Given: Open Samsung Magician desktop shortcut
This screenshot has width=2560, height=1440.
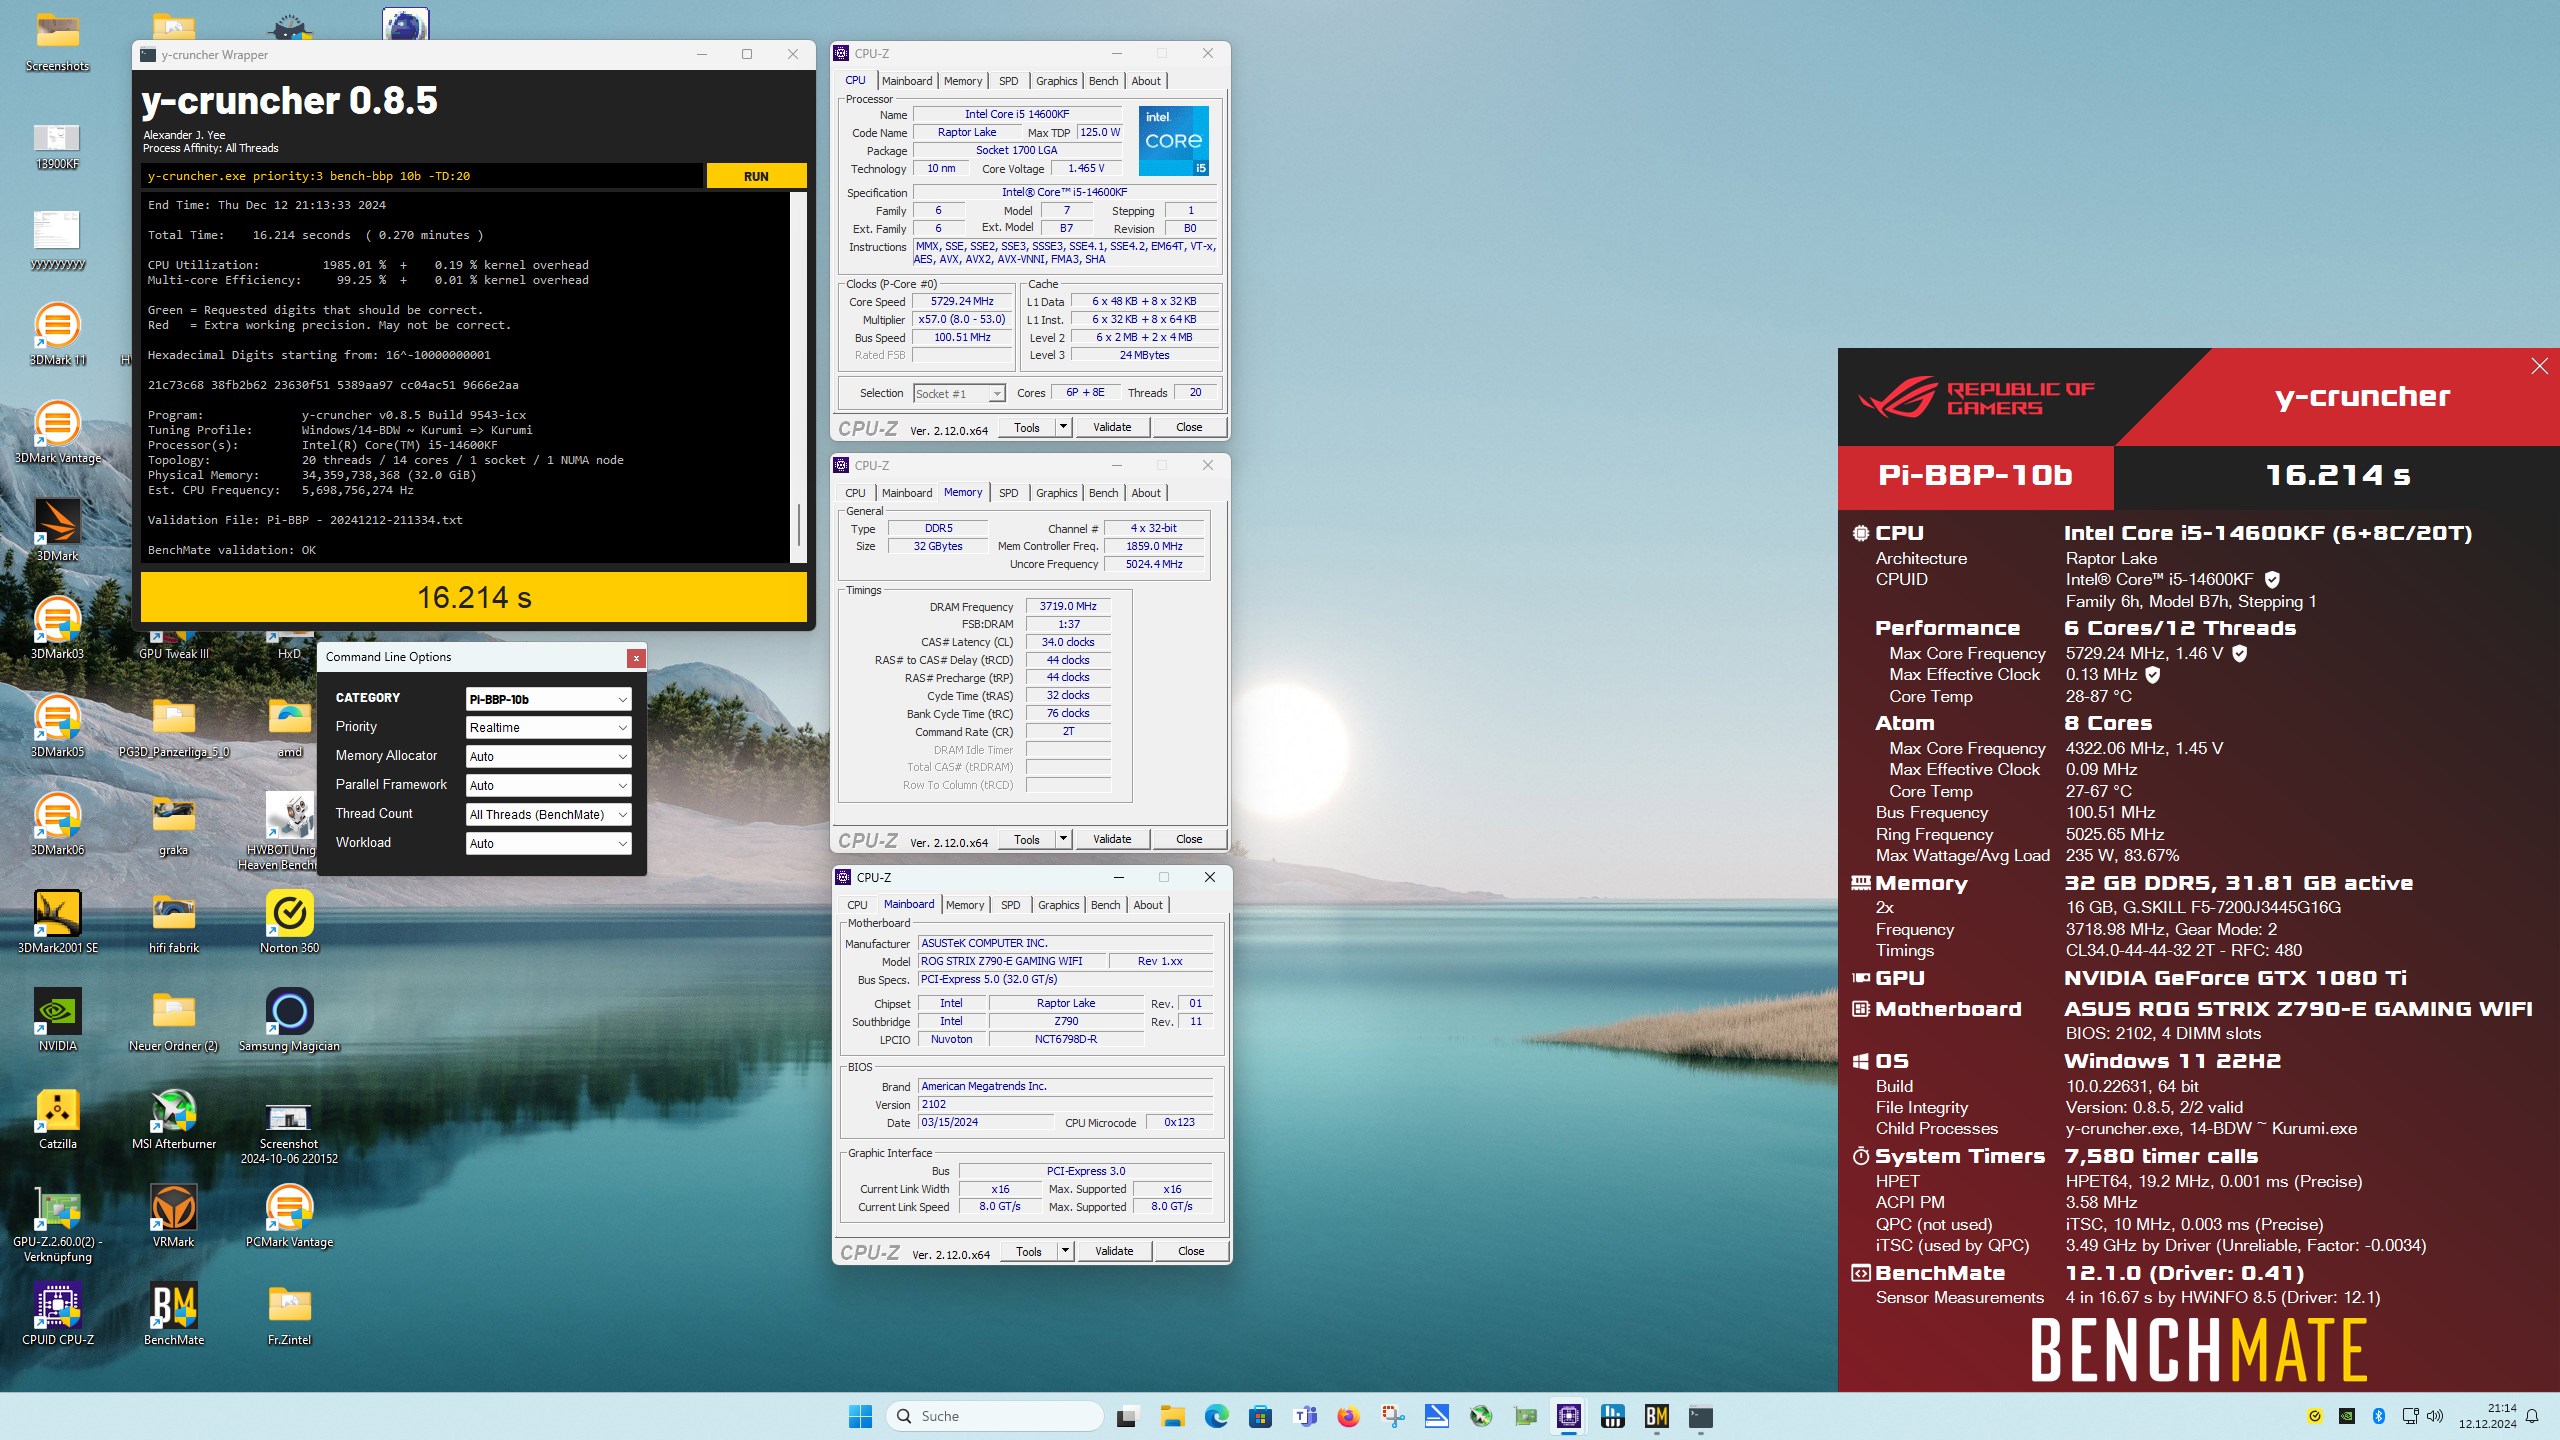Looking at the screenshot, I should (x=290, y=1020).
